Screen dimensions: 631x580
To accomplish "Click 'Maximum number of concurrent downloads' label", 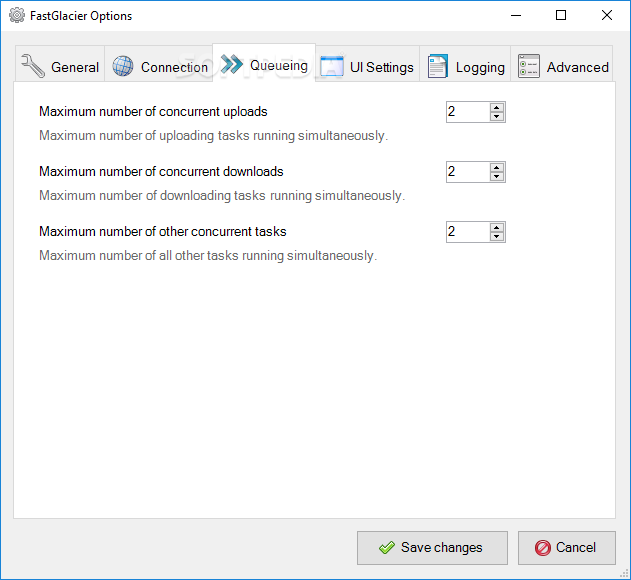I will (161, 171).
